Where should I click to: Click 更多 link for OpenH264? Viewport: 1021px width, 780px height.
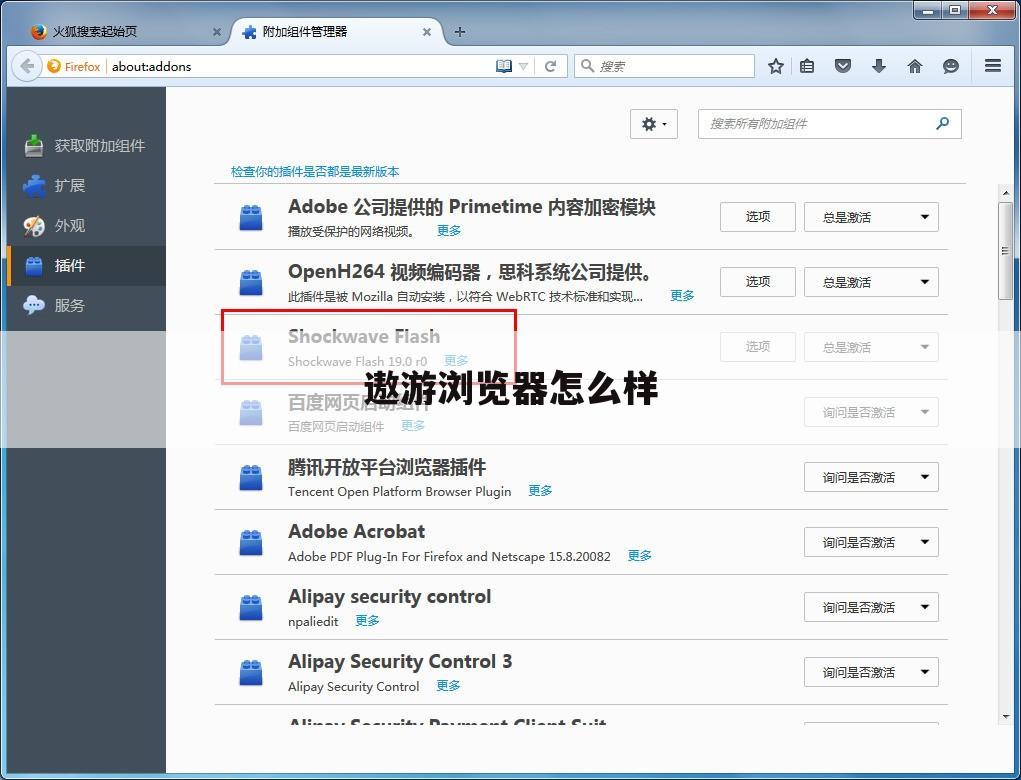682,296
